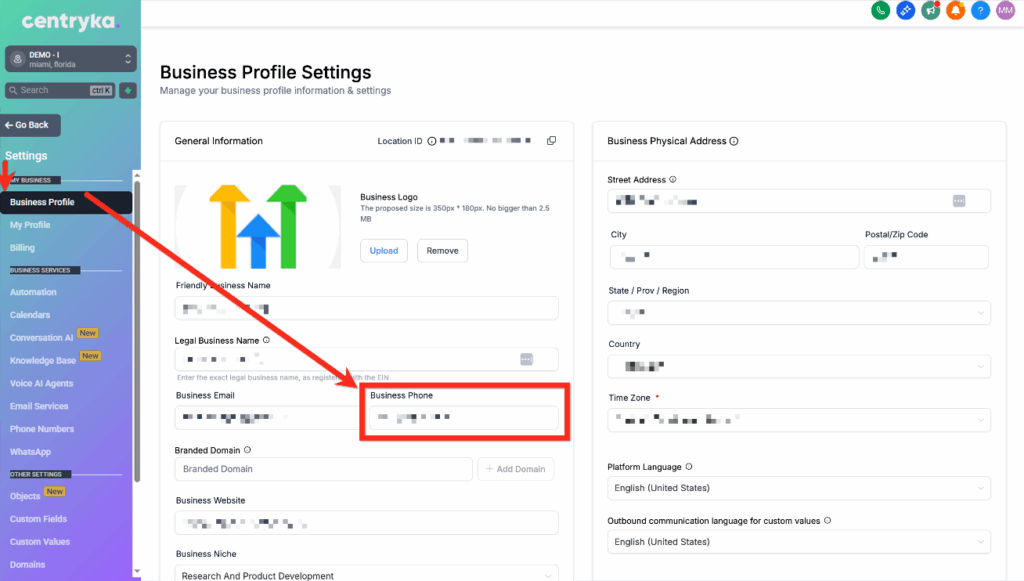
Task: Expand the Time Zone dropdown
Action: 799,420
